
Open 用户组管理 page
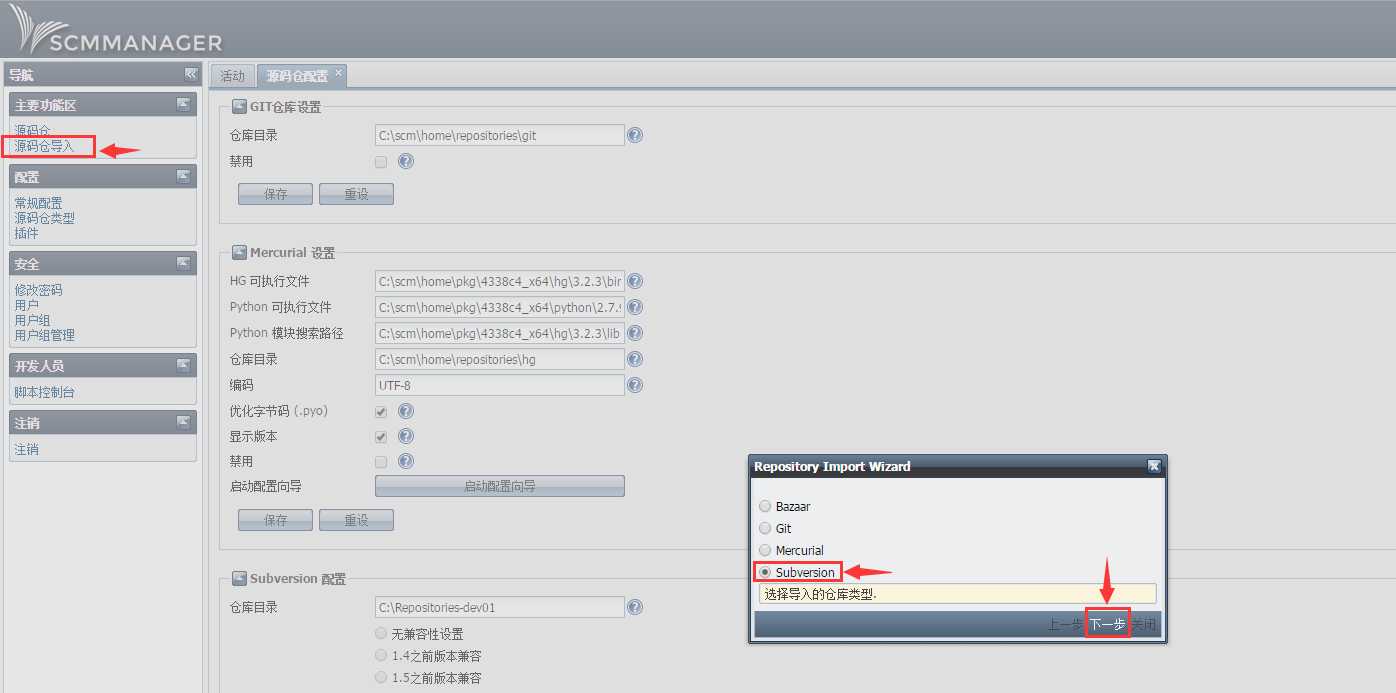44,335
